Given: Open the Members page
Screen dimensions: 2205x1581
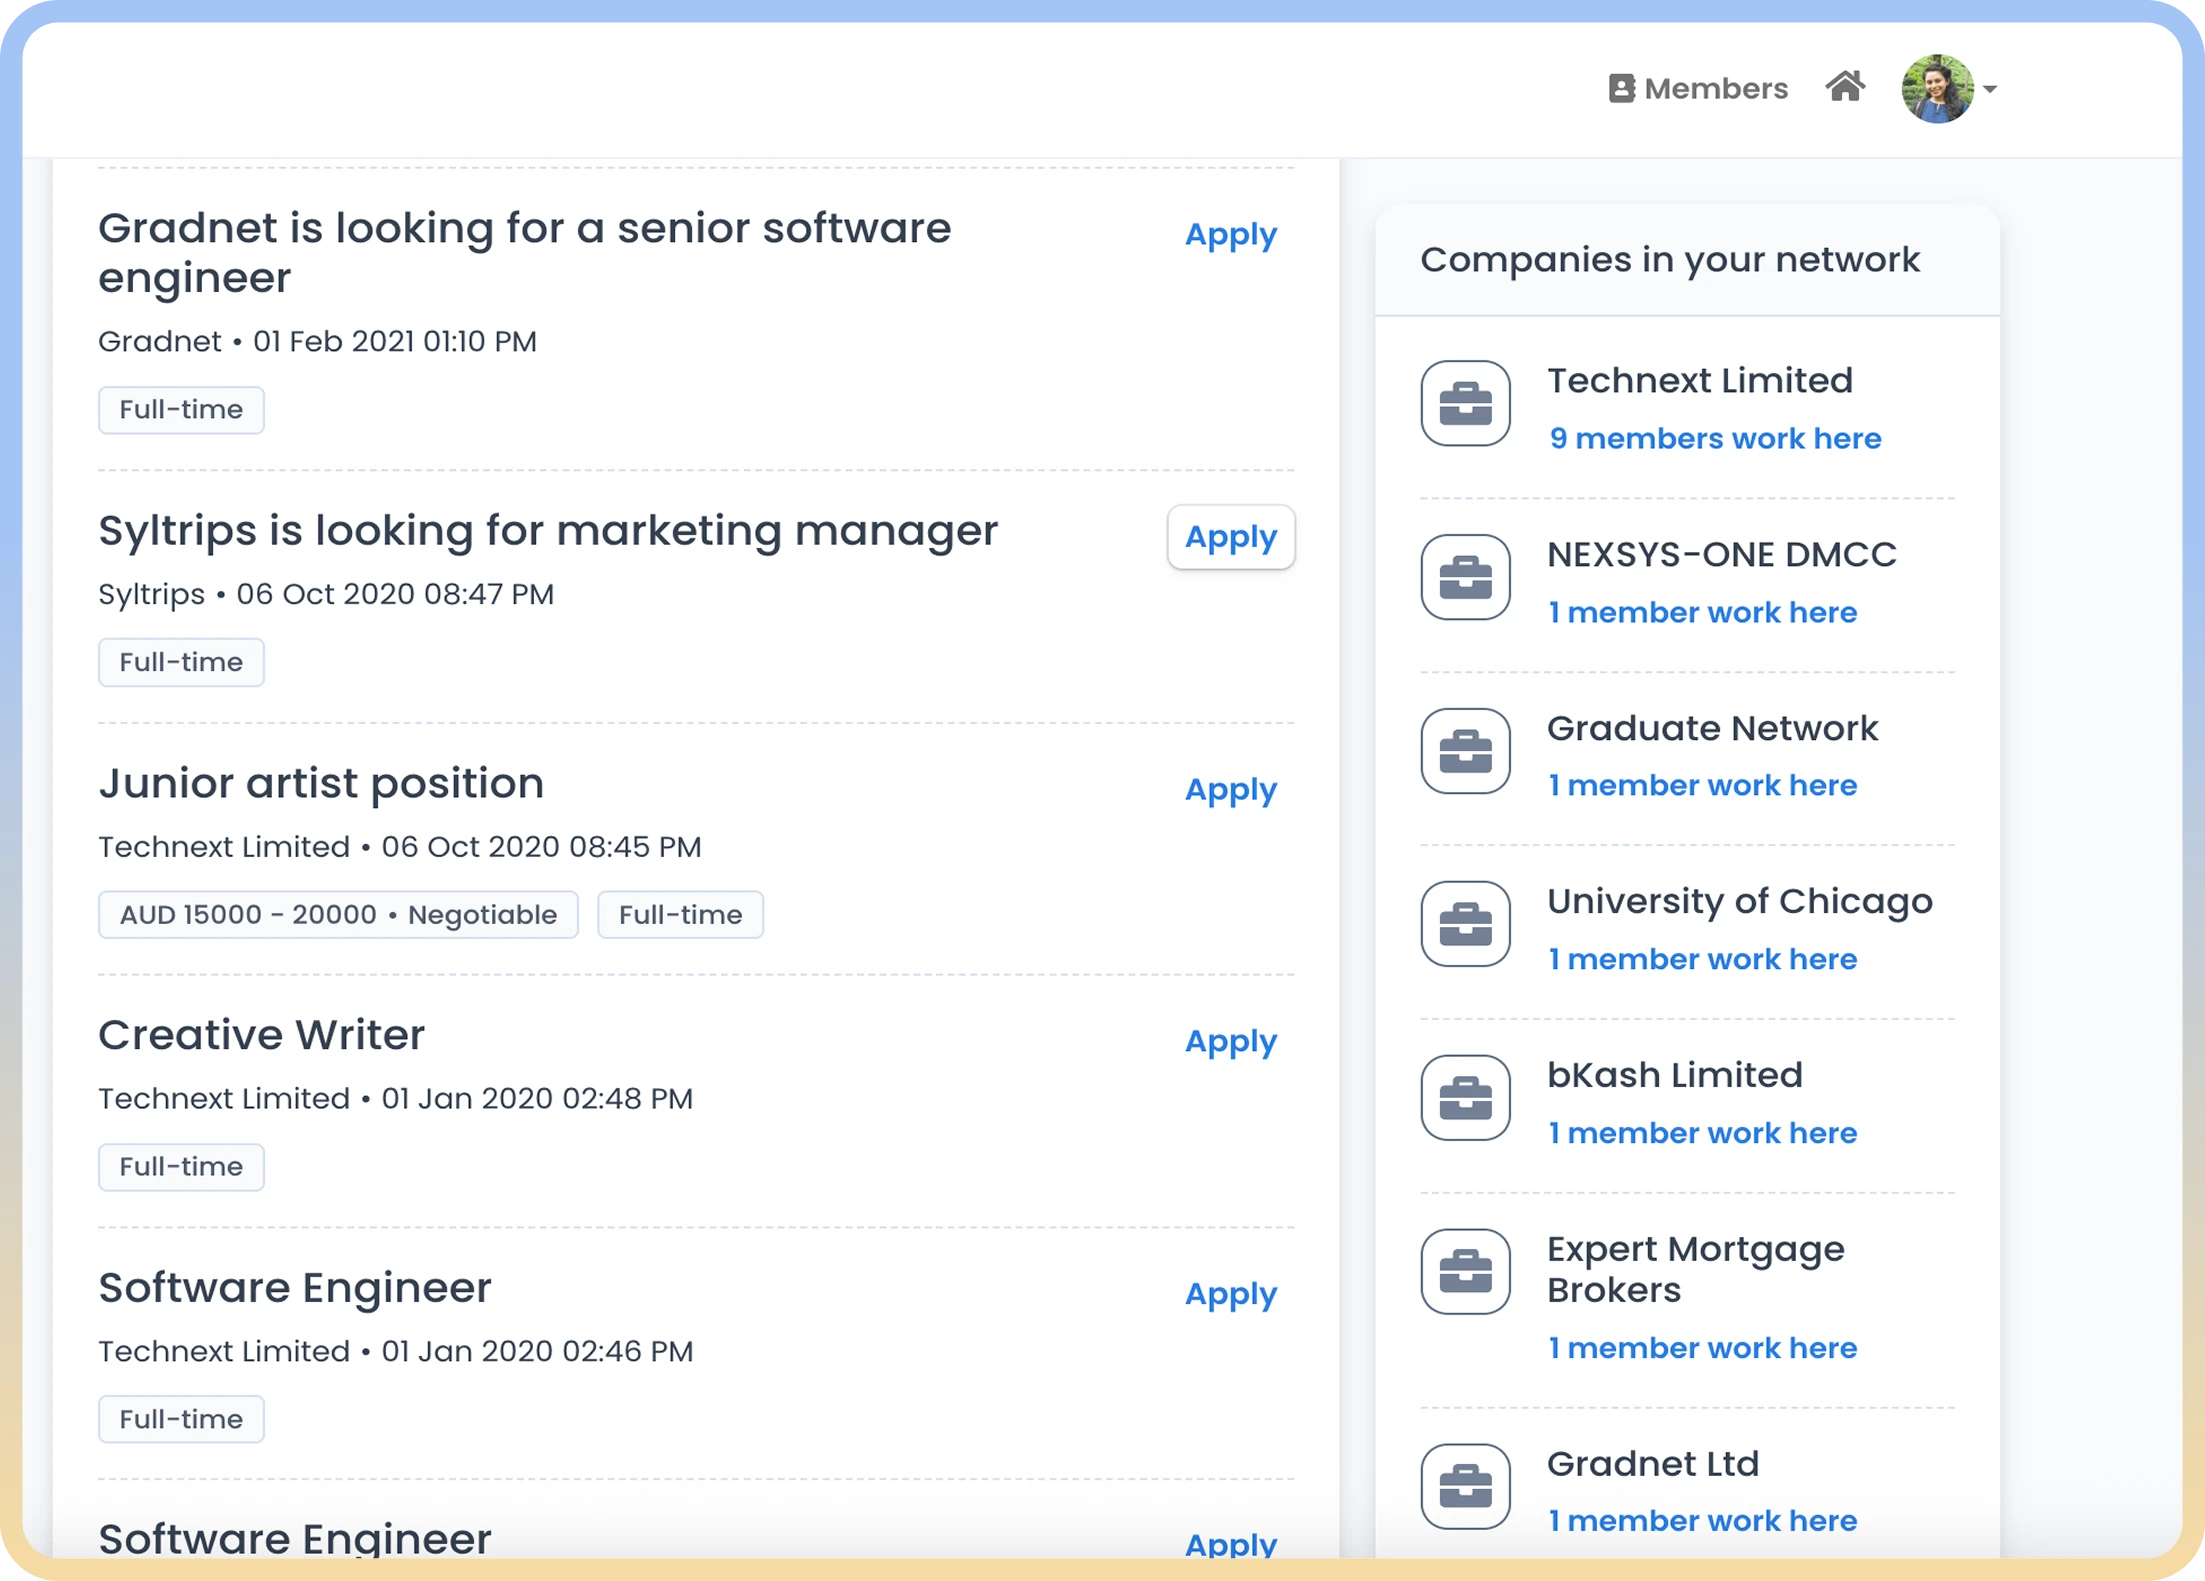Looking at the screenshot, I should point(1698,88).
